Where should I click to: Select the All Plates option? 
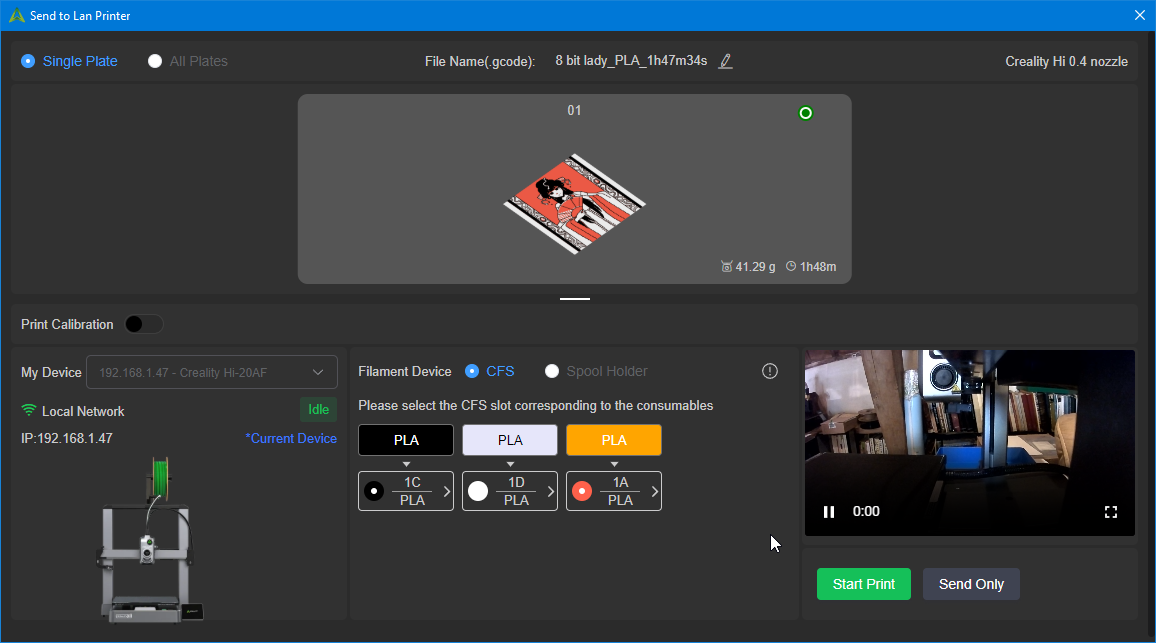188,61
